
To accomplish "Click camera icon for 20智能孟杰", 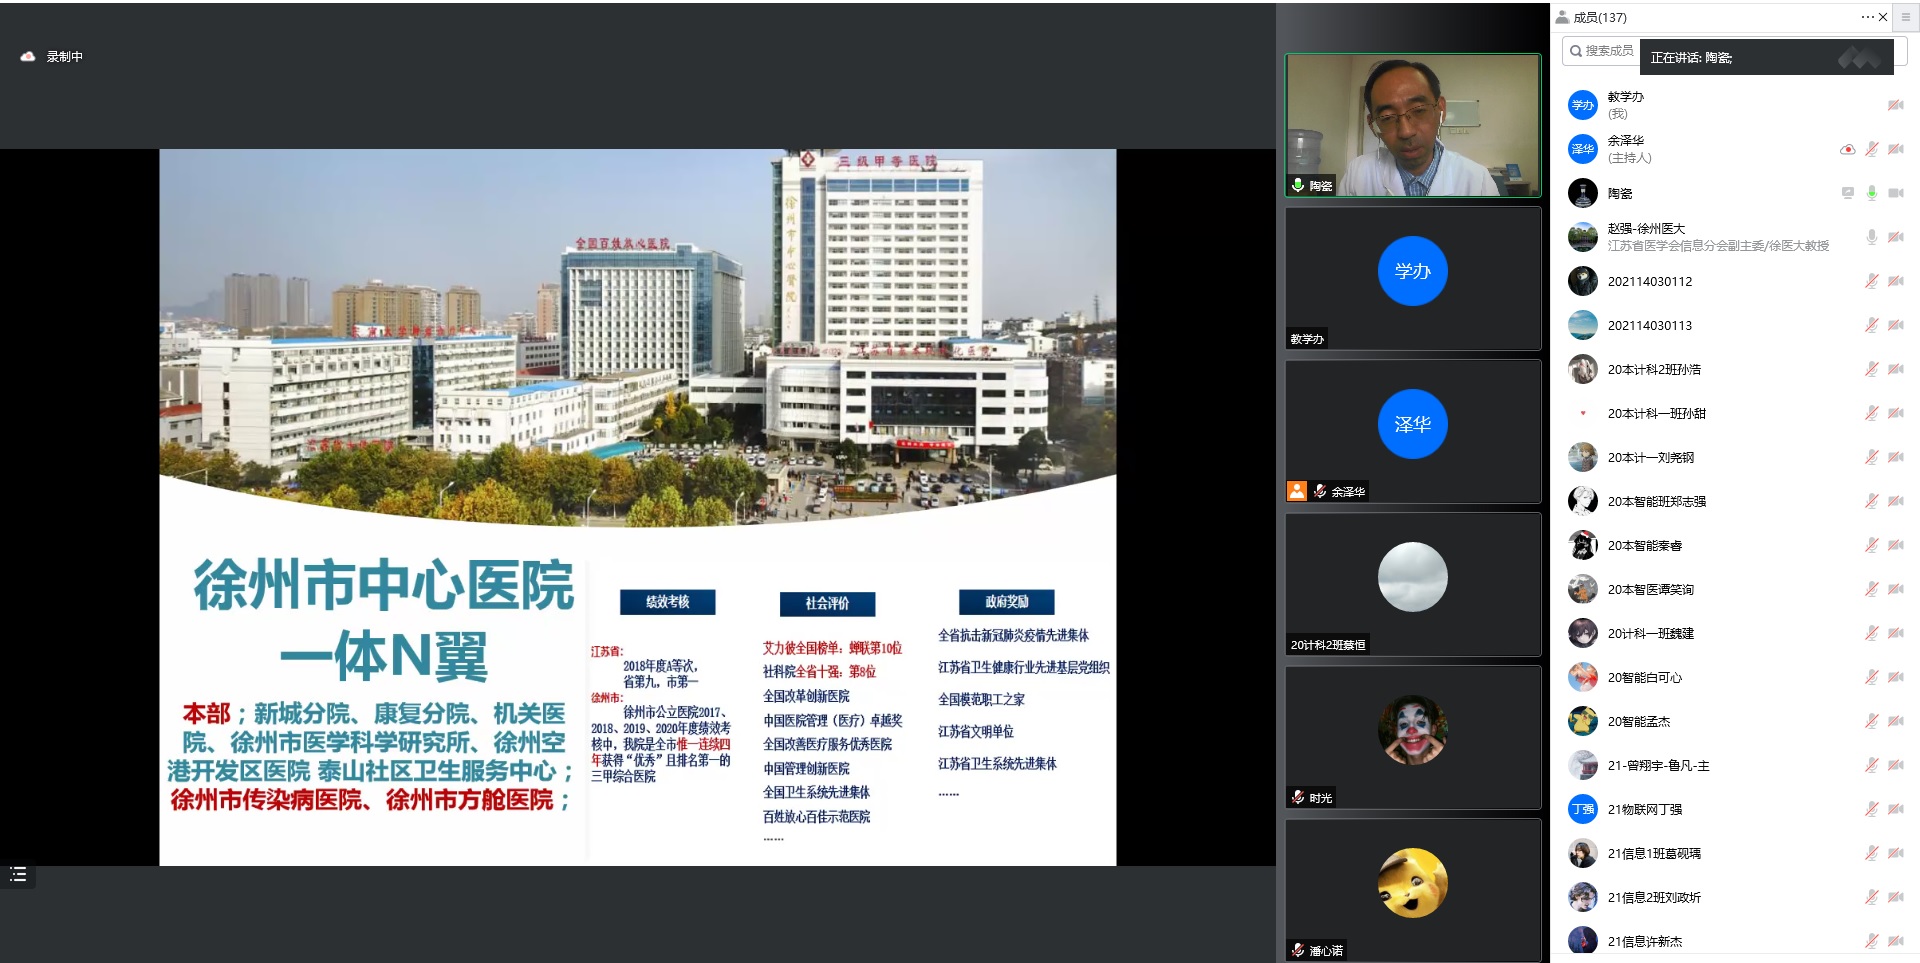I will coord(1895,721).
